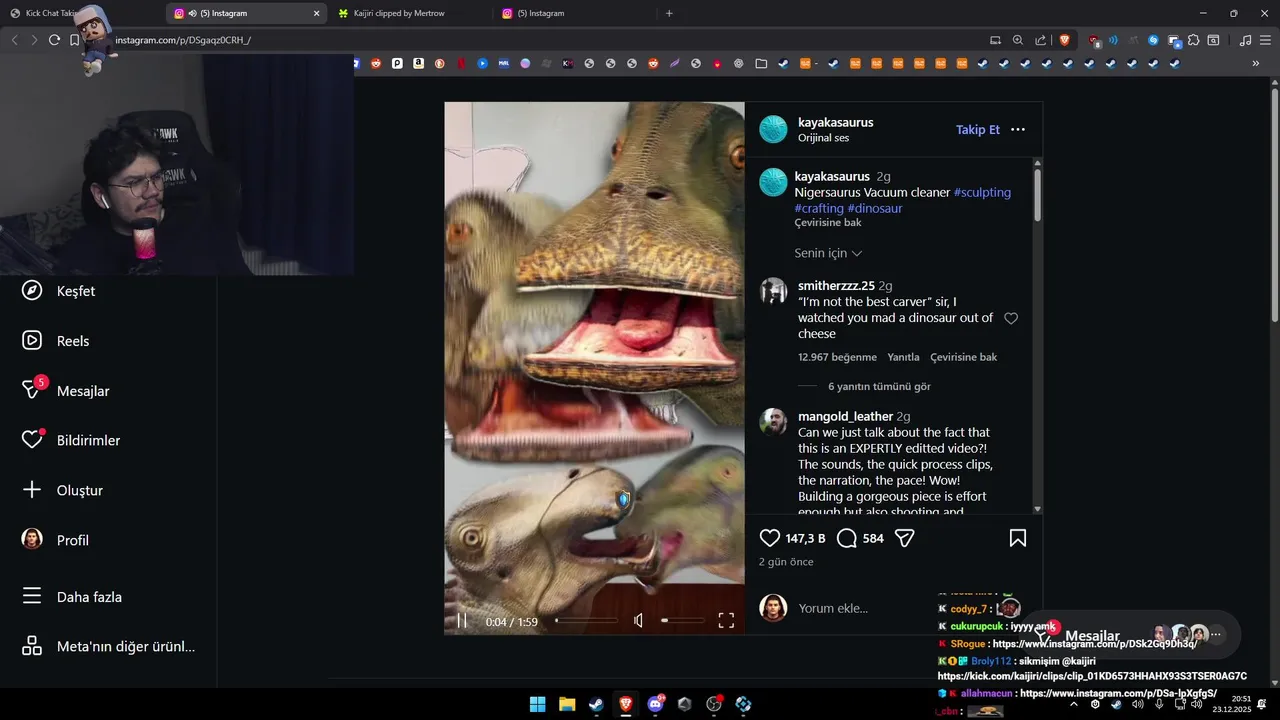This screenshot has height=720, width=1280.
Task: Open the #dinosaur hashtag link
Action: pos(875,208)
